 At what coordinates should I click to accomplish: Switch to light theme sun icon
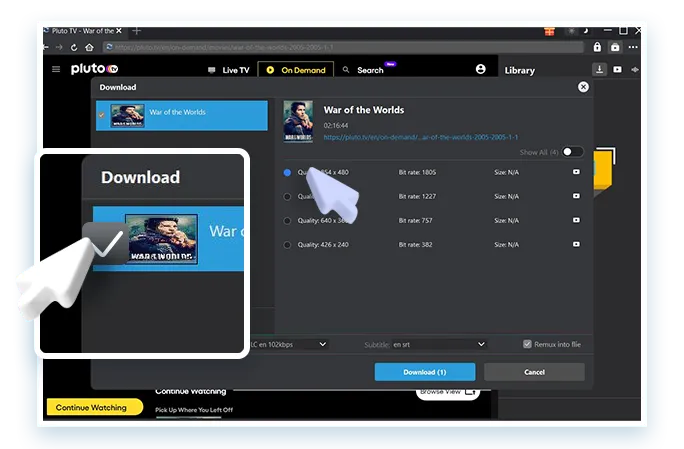[571, 31]
